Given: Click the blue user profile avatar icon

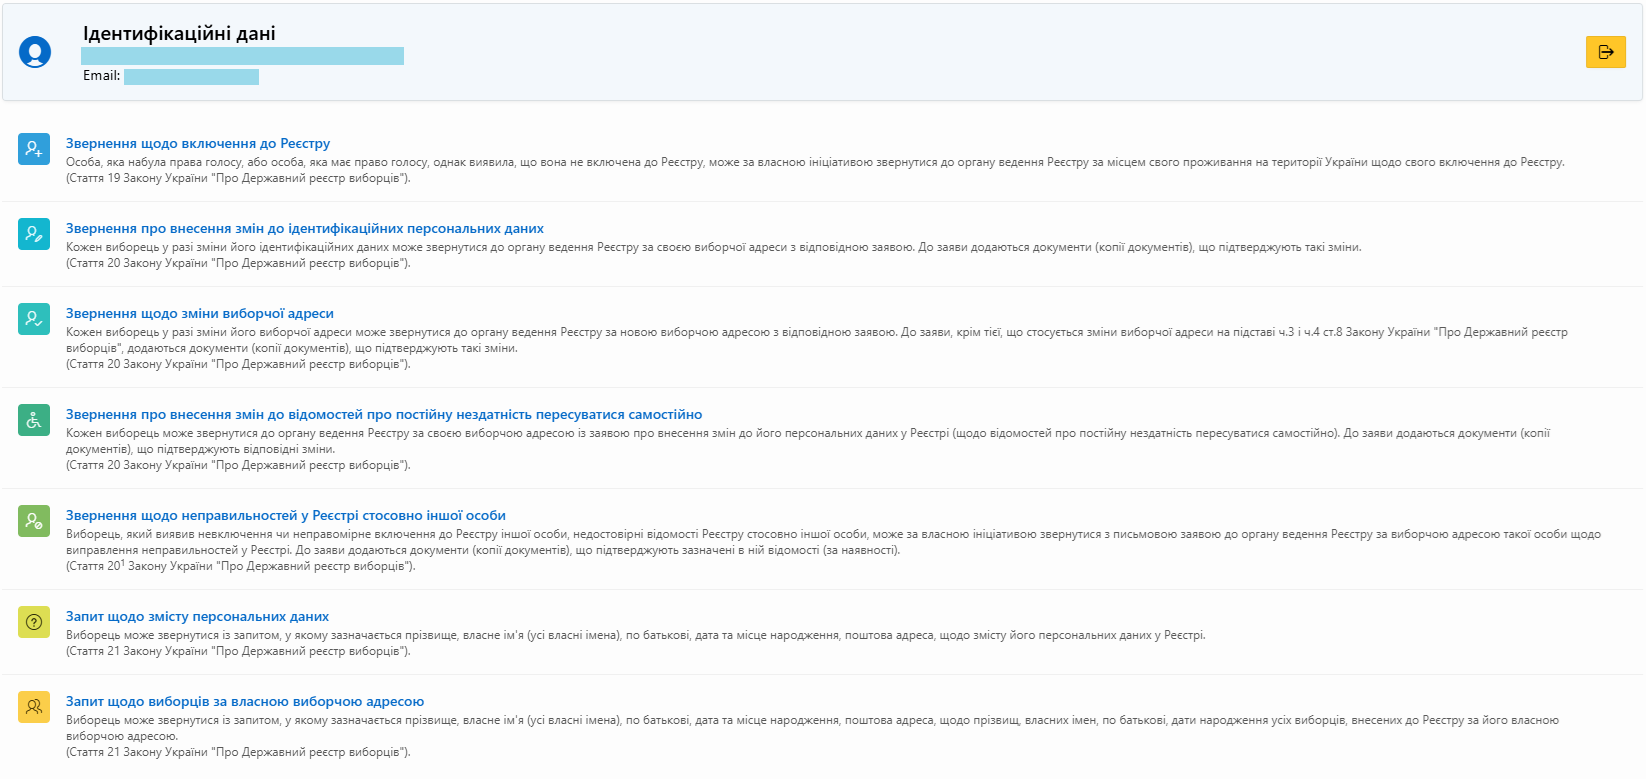Looking at the screenshot, I should coord(35,52).
